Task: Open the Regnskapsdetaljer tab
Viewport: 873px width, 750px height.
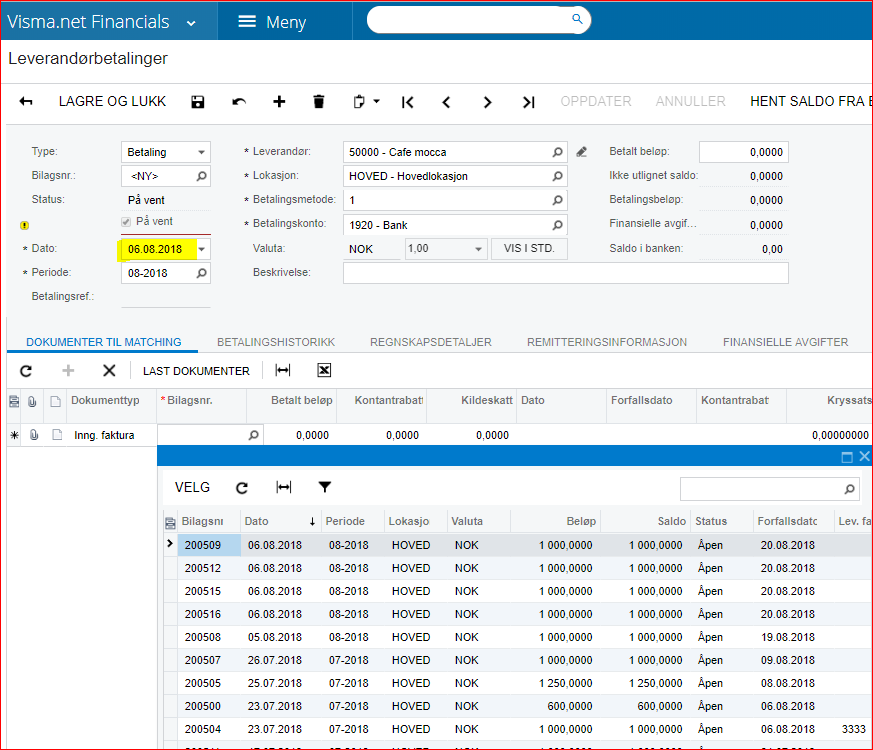Action: point(430,342)
